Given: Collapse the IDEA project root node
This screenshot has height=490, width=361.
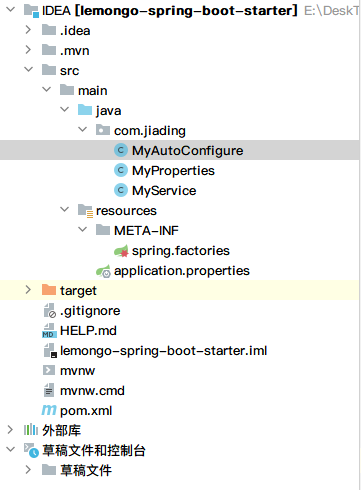Looking at the screenshot, I should coord(11,10).
